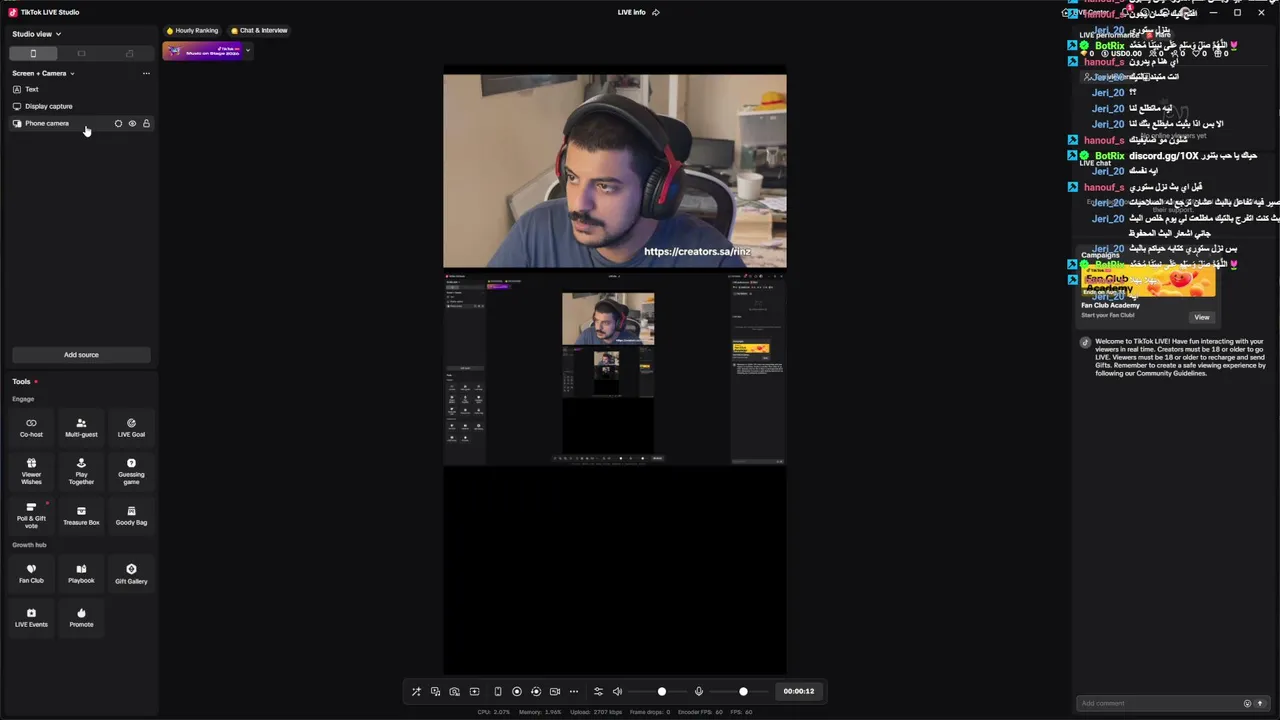Select the Display capture source

[x=81, y=106]
